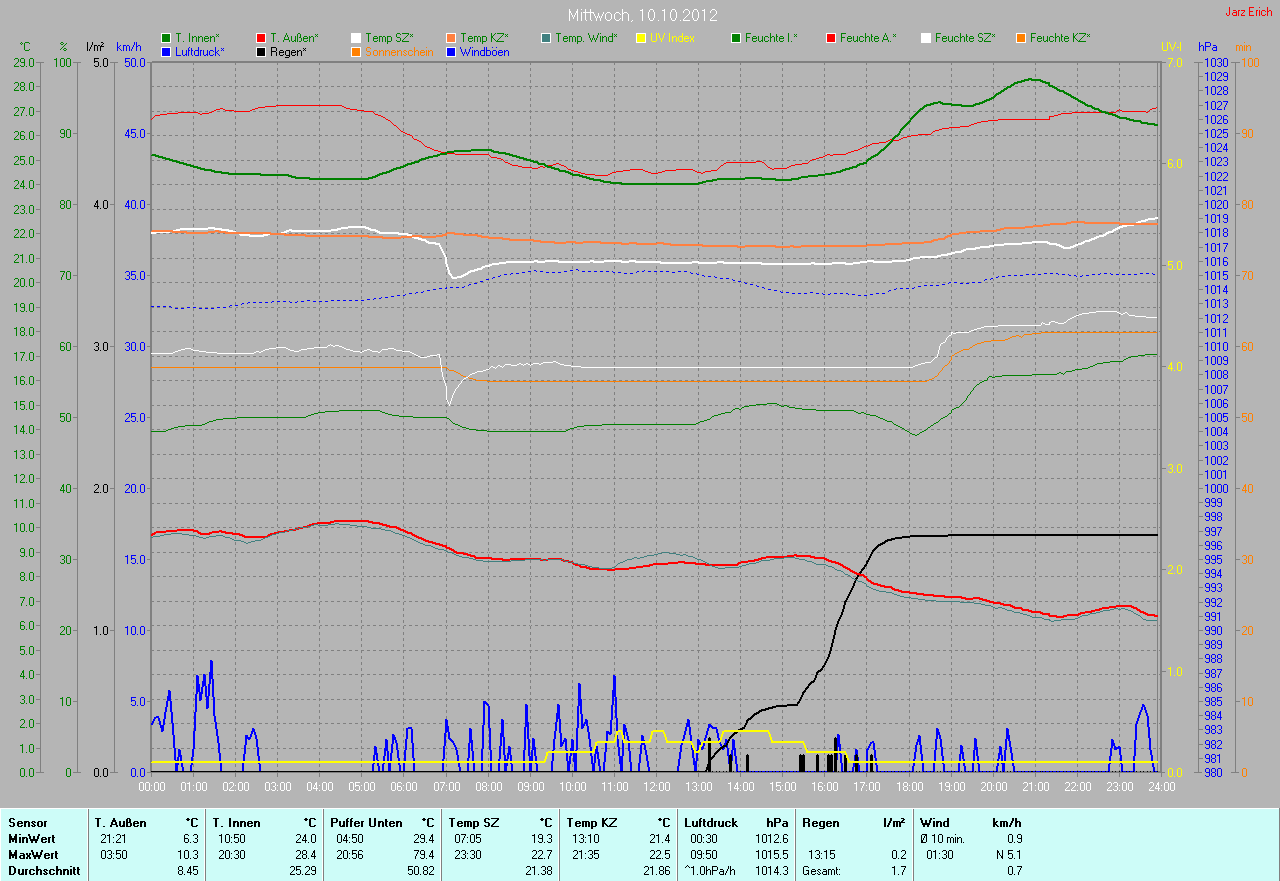Image resolution: width=1280 pixels, height=881 pixels.
Task: Click the Luftdruck column header in table
Action: pyautogui.click(x=711, y=822)
